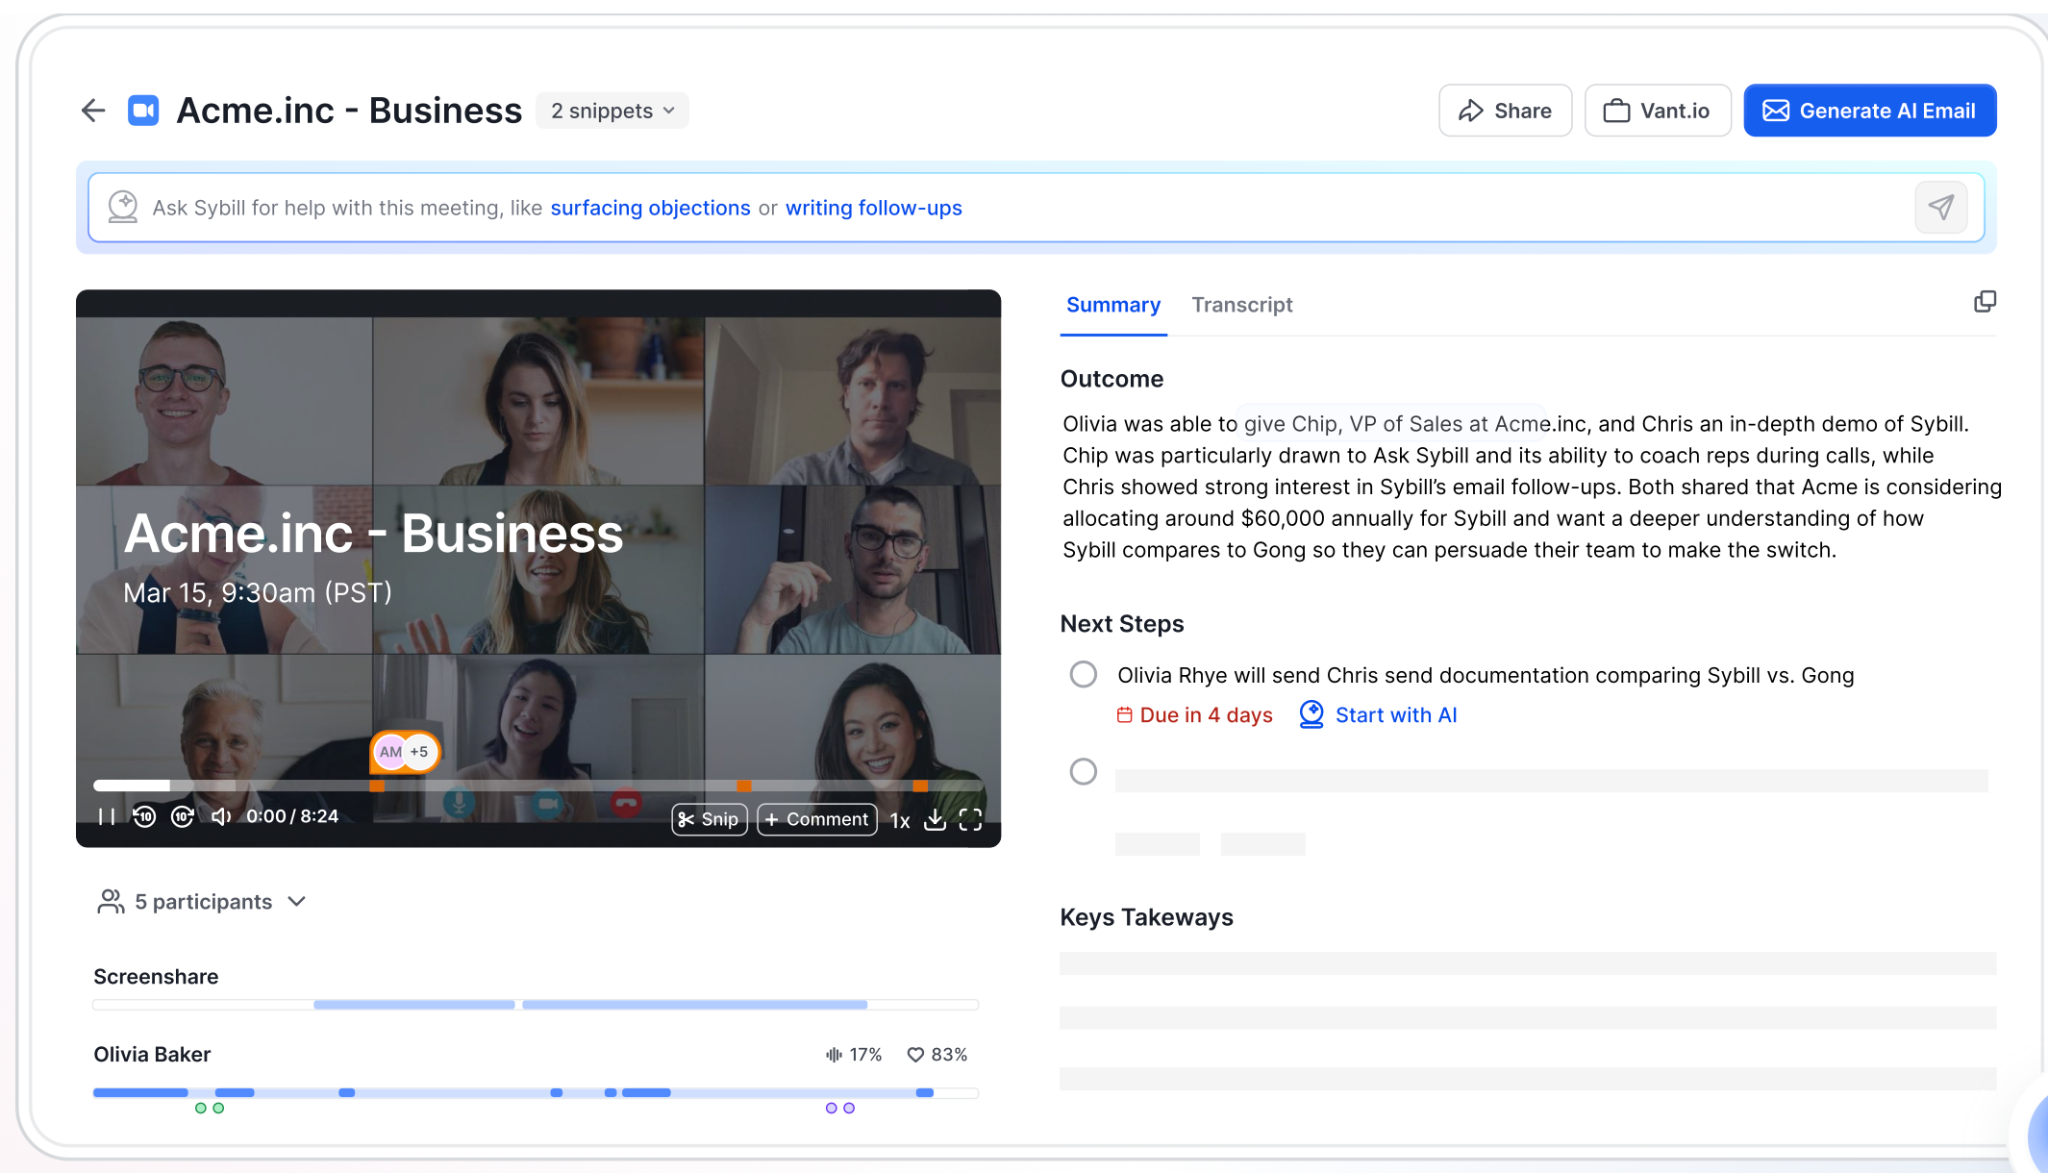
Task: Expand the 5 participants list
Action: tap(201, 902)
